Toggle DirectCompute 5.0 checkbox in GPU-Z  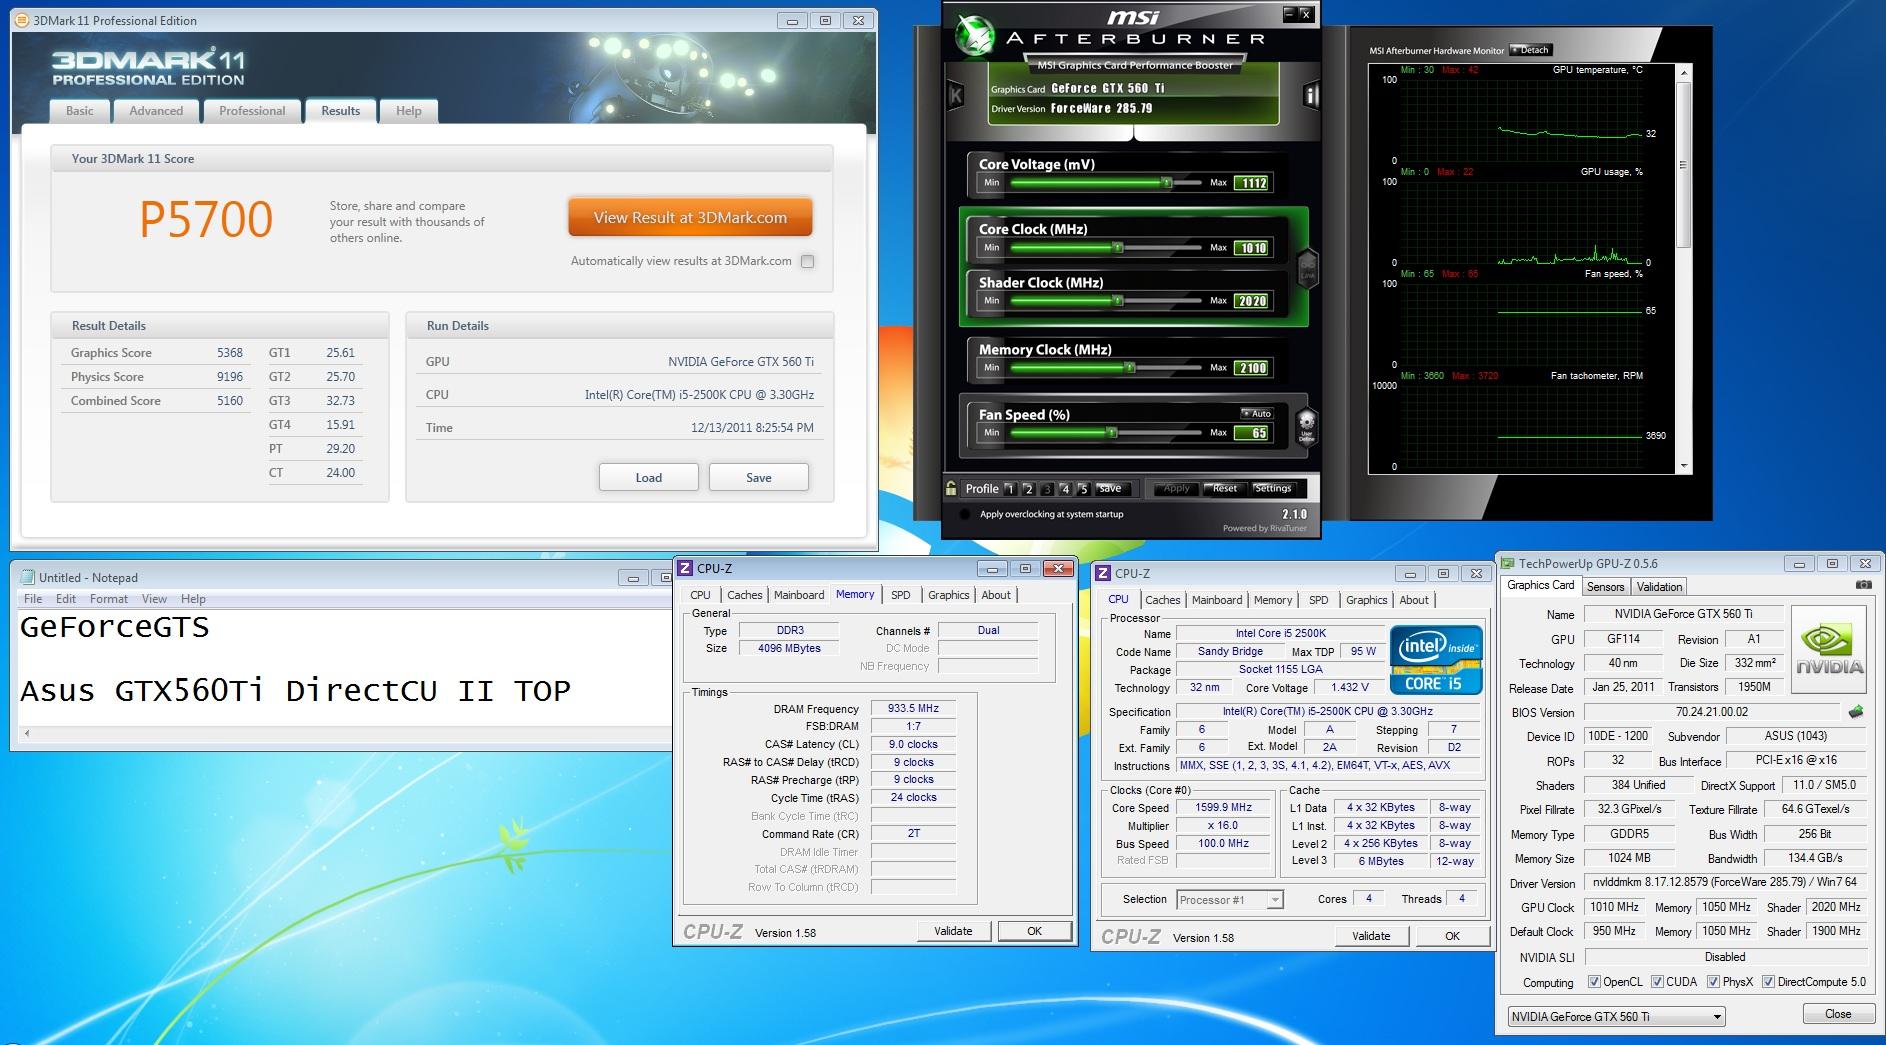[x=1768, y=982]
